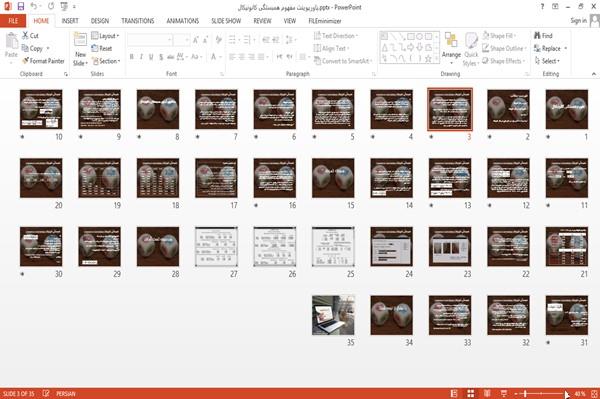Select the Format Painter tool

43,61
